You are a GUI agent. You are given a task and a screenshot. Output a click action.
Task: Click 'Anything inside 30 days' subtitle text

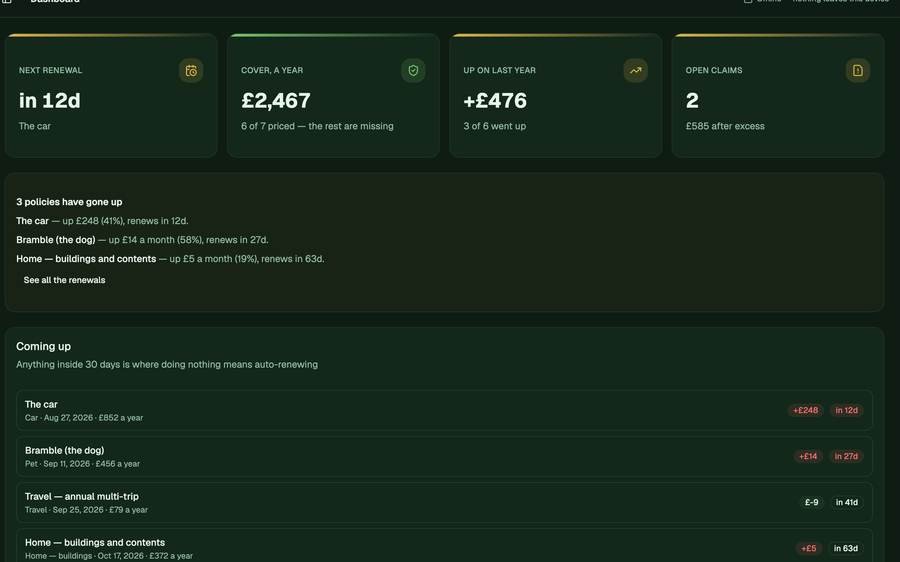pyautogui.click(x=167, y=365)
